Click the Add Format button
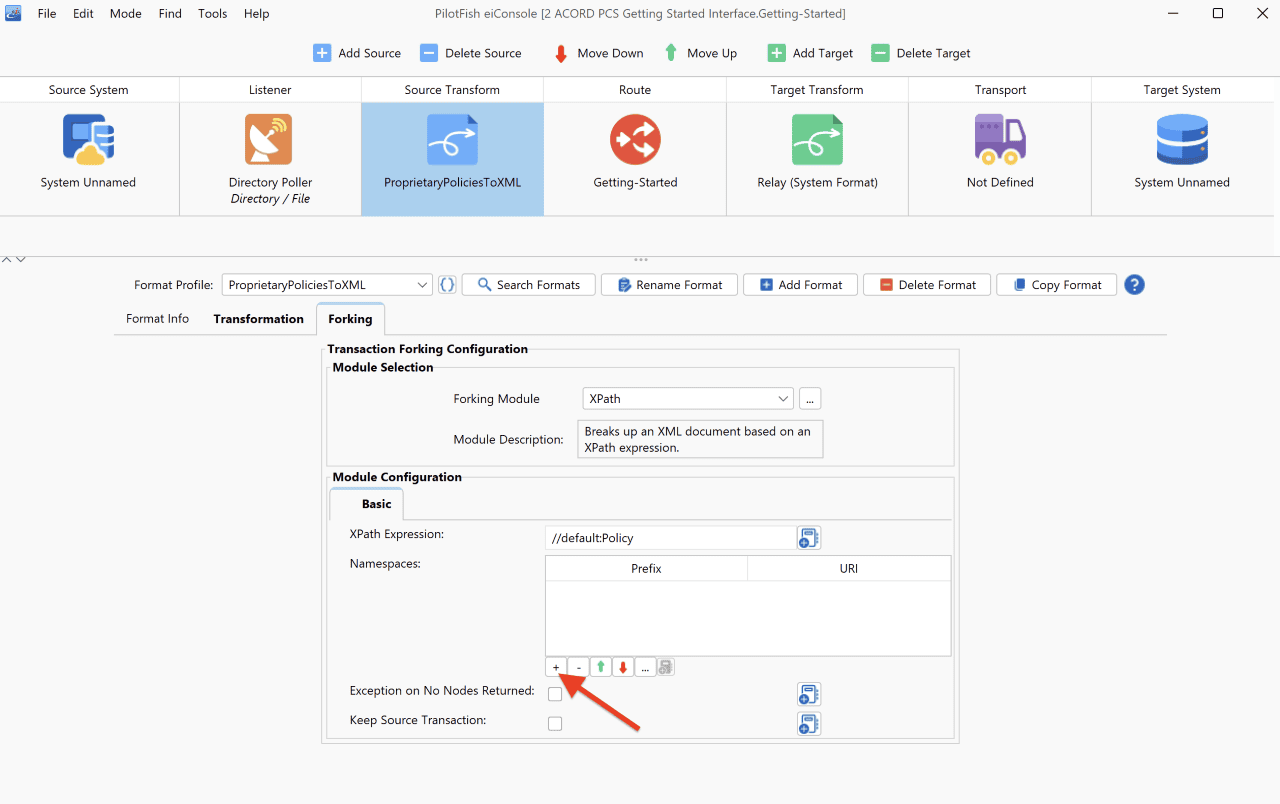The height and width of the screenshot is (804, 1280). pyautogui.click(x=800, y=285)
